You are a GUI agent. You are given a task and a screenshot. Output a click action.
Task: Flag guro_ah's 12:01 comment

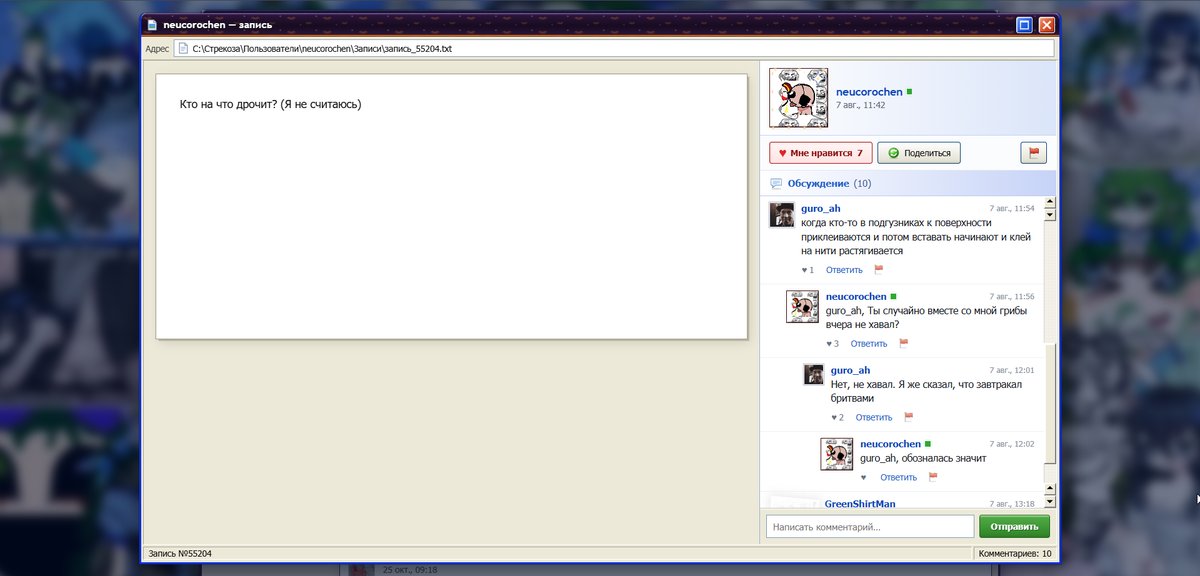click(909, 418)
